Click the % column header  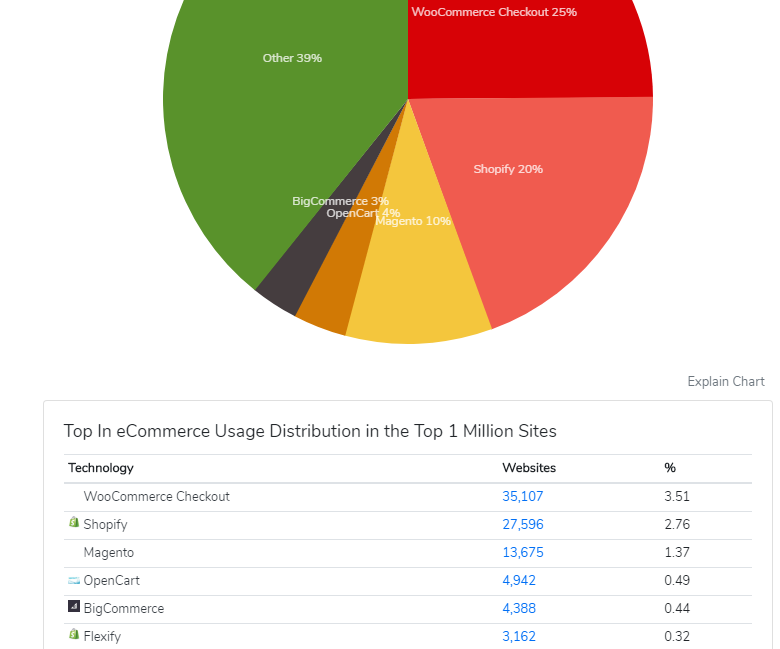point(670,468)
